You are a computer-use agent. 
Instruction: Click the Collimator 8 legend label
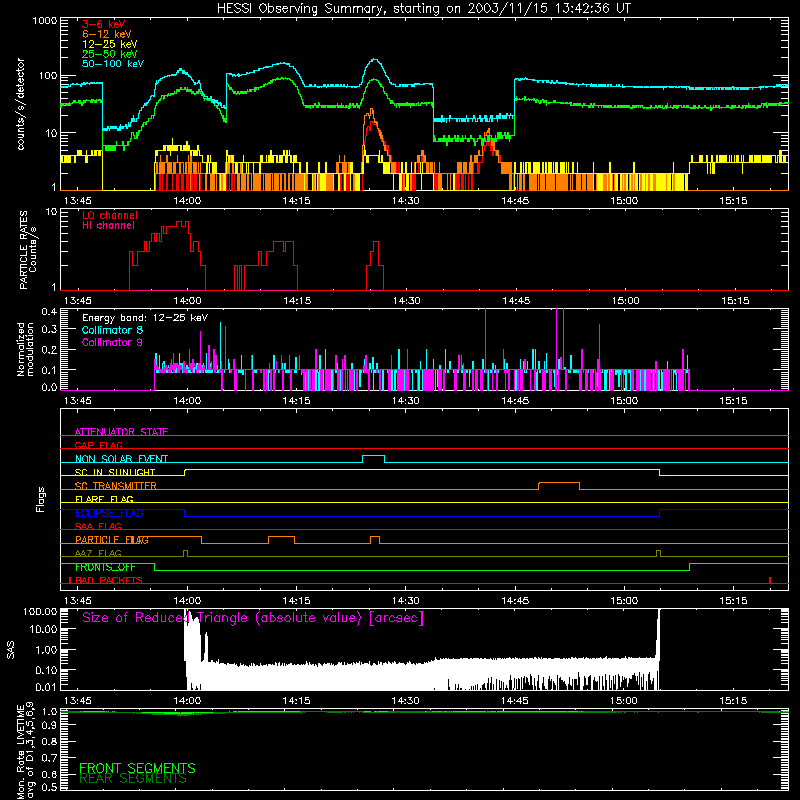point(112,330)
